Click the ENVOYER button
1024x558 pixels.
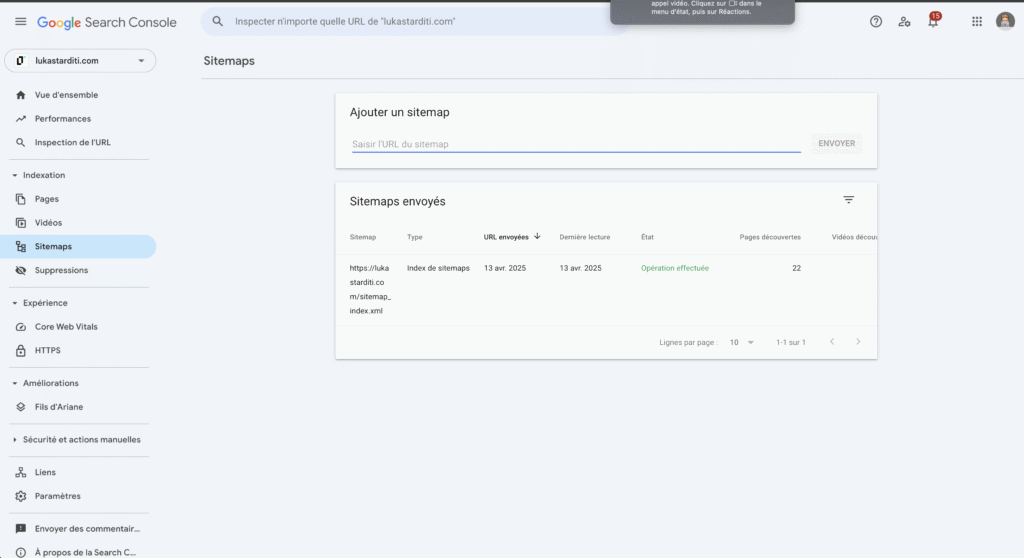[837, 144]
